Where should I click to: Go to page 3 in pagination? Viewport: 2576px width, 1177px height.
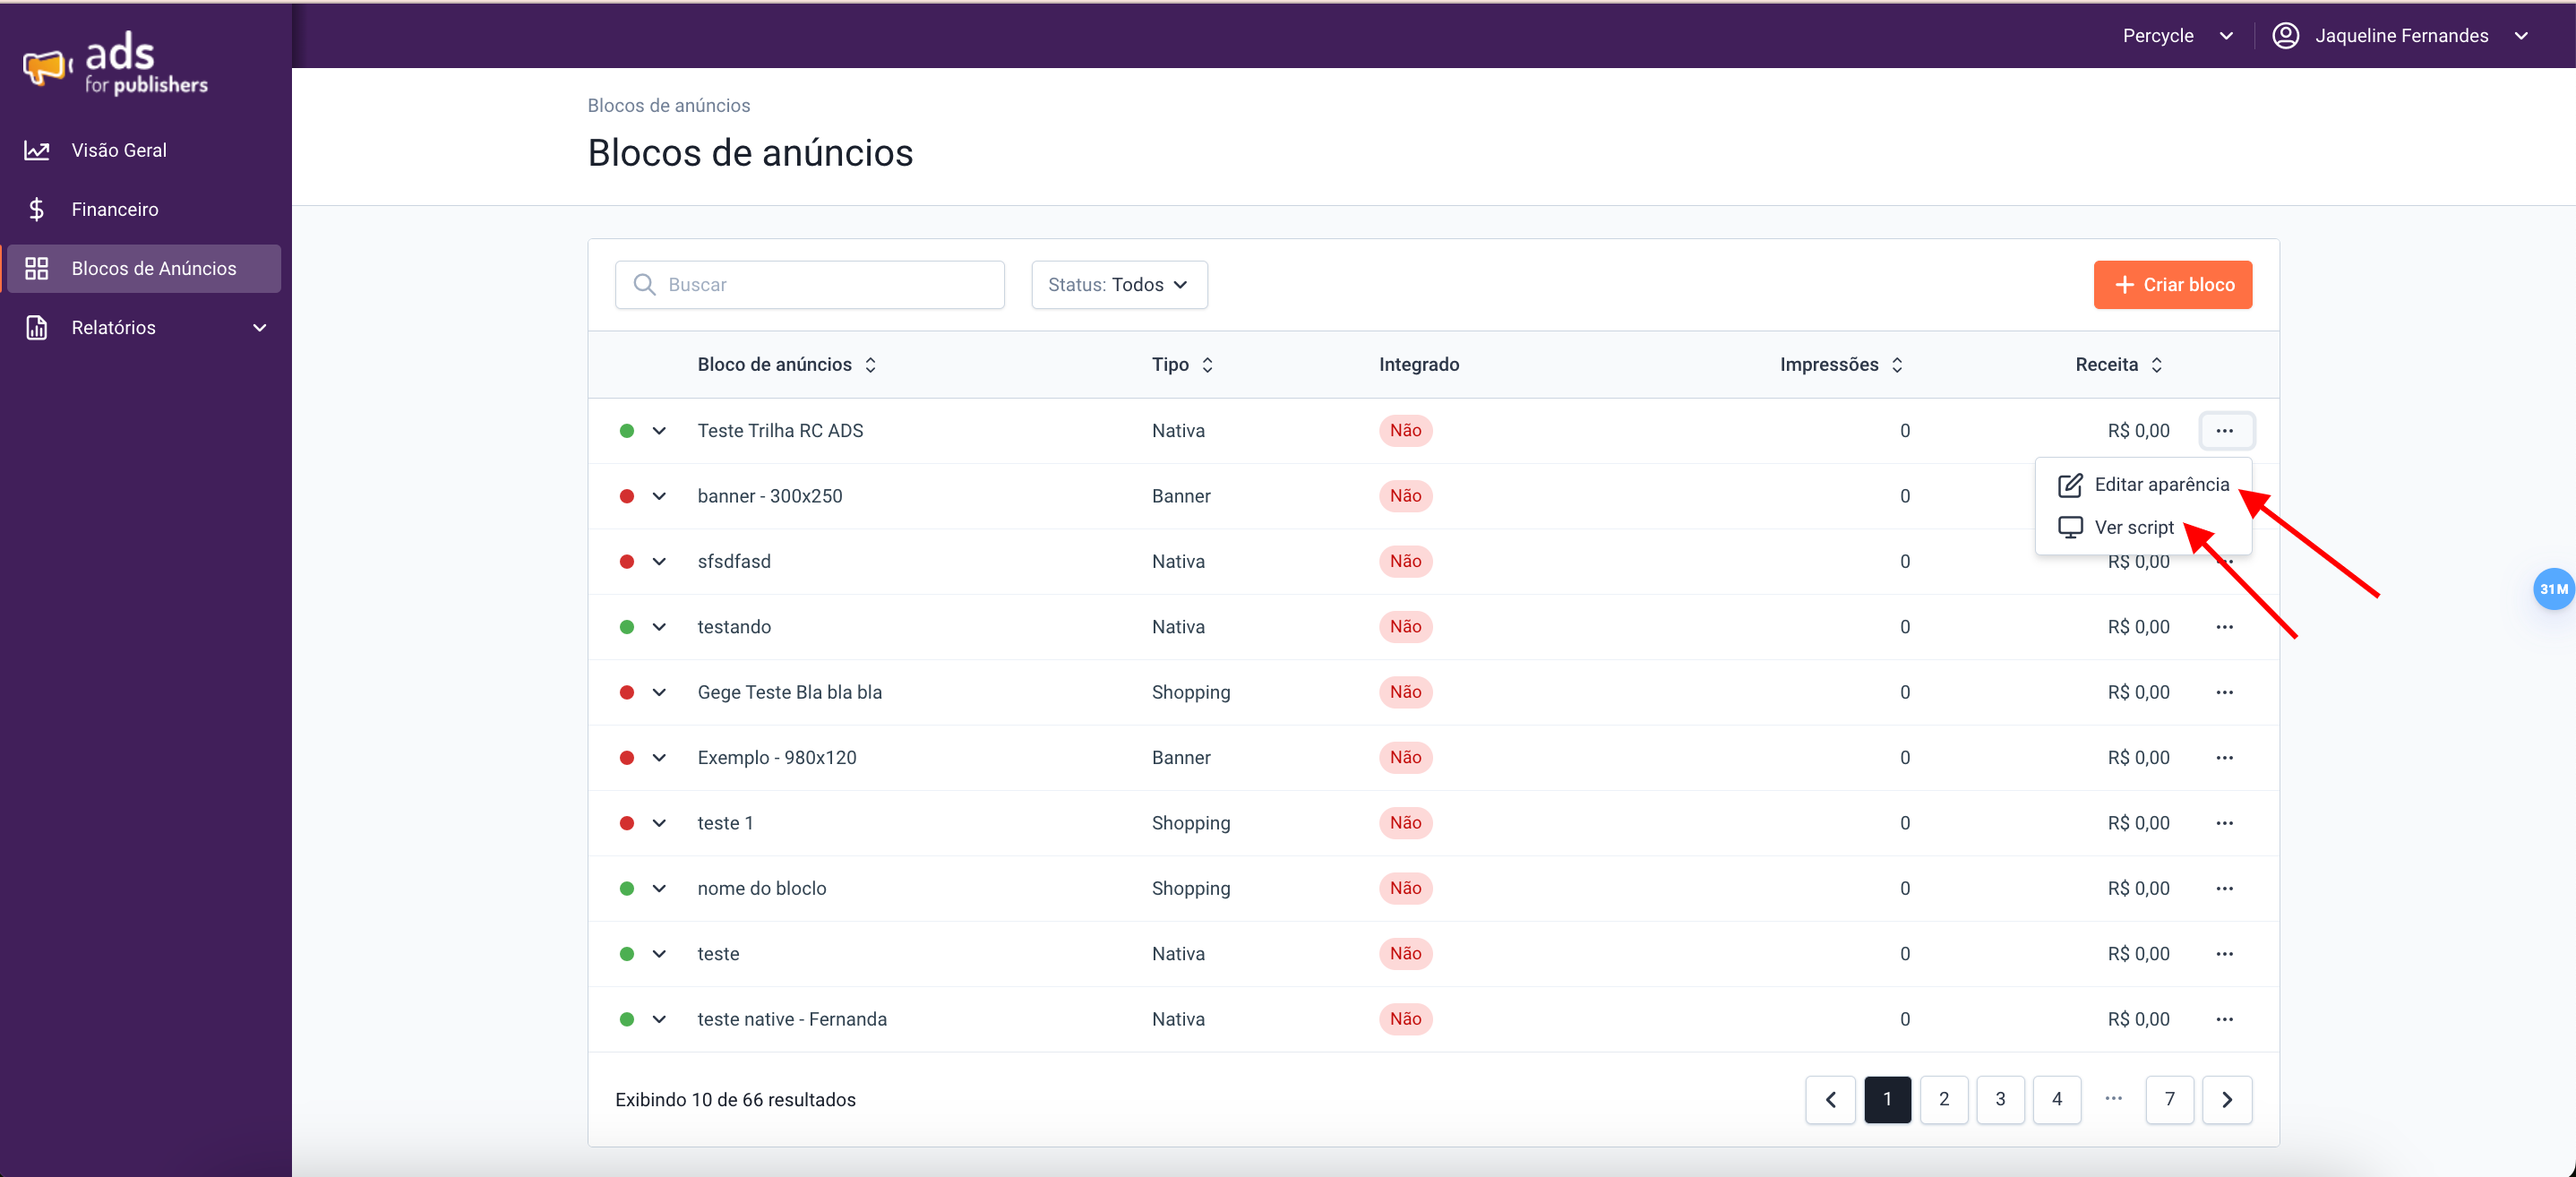(2000, 1099)
